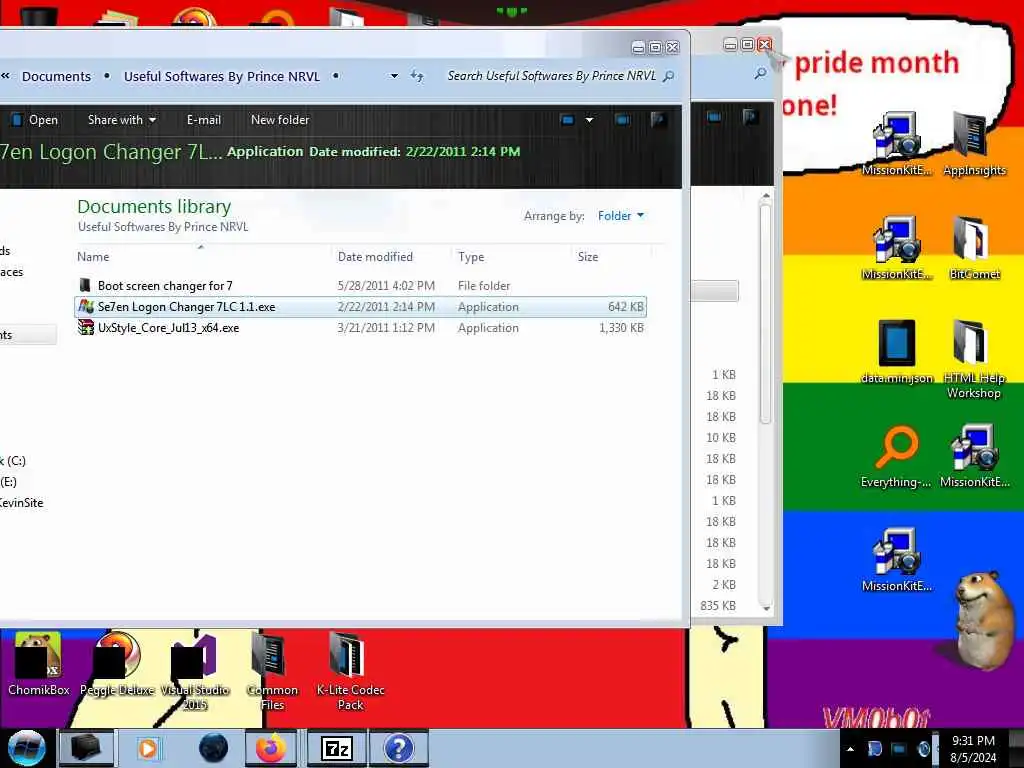Click Documents in the address breadcrumb
Viewport: 1024px width, 768px height.
[x=57, y=76]
